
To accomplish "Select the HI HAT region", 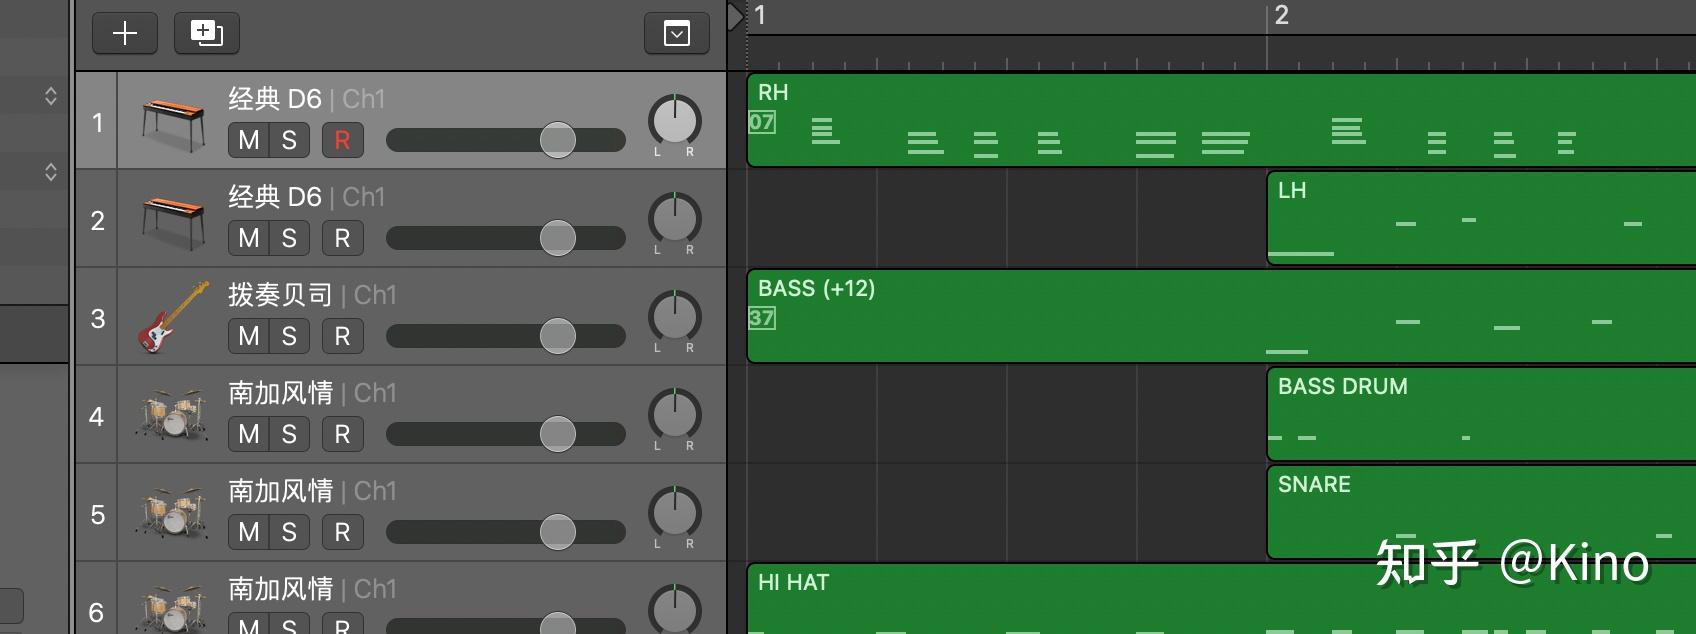I will 1221,598.
